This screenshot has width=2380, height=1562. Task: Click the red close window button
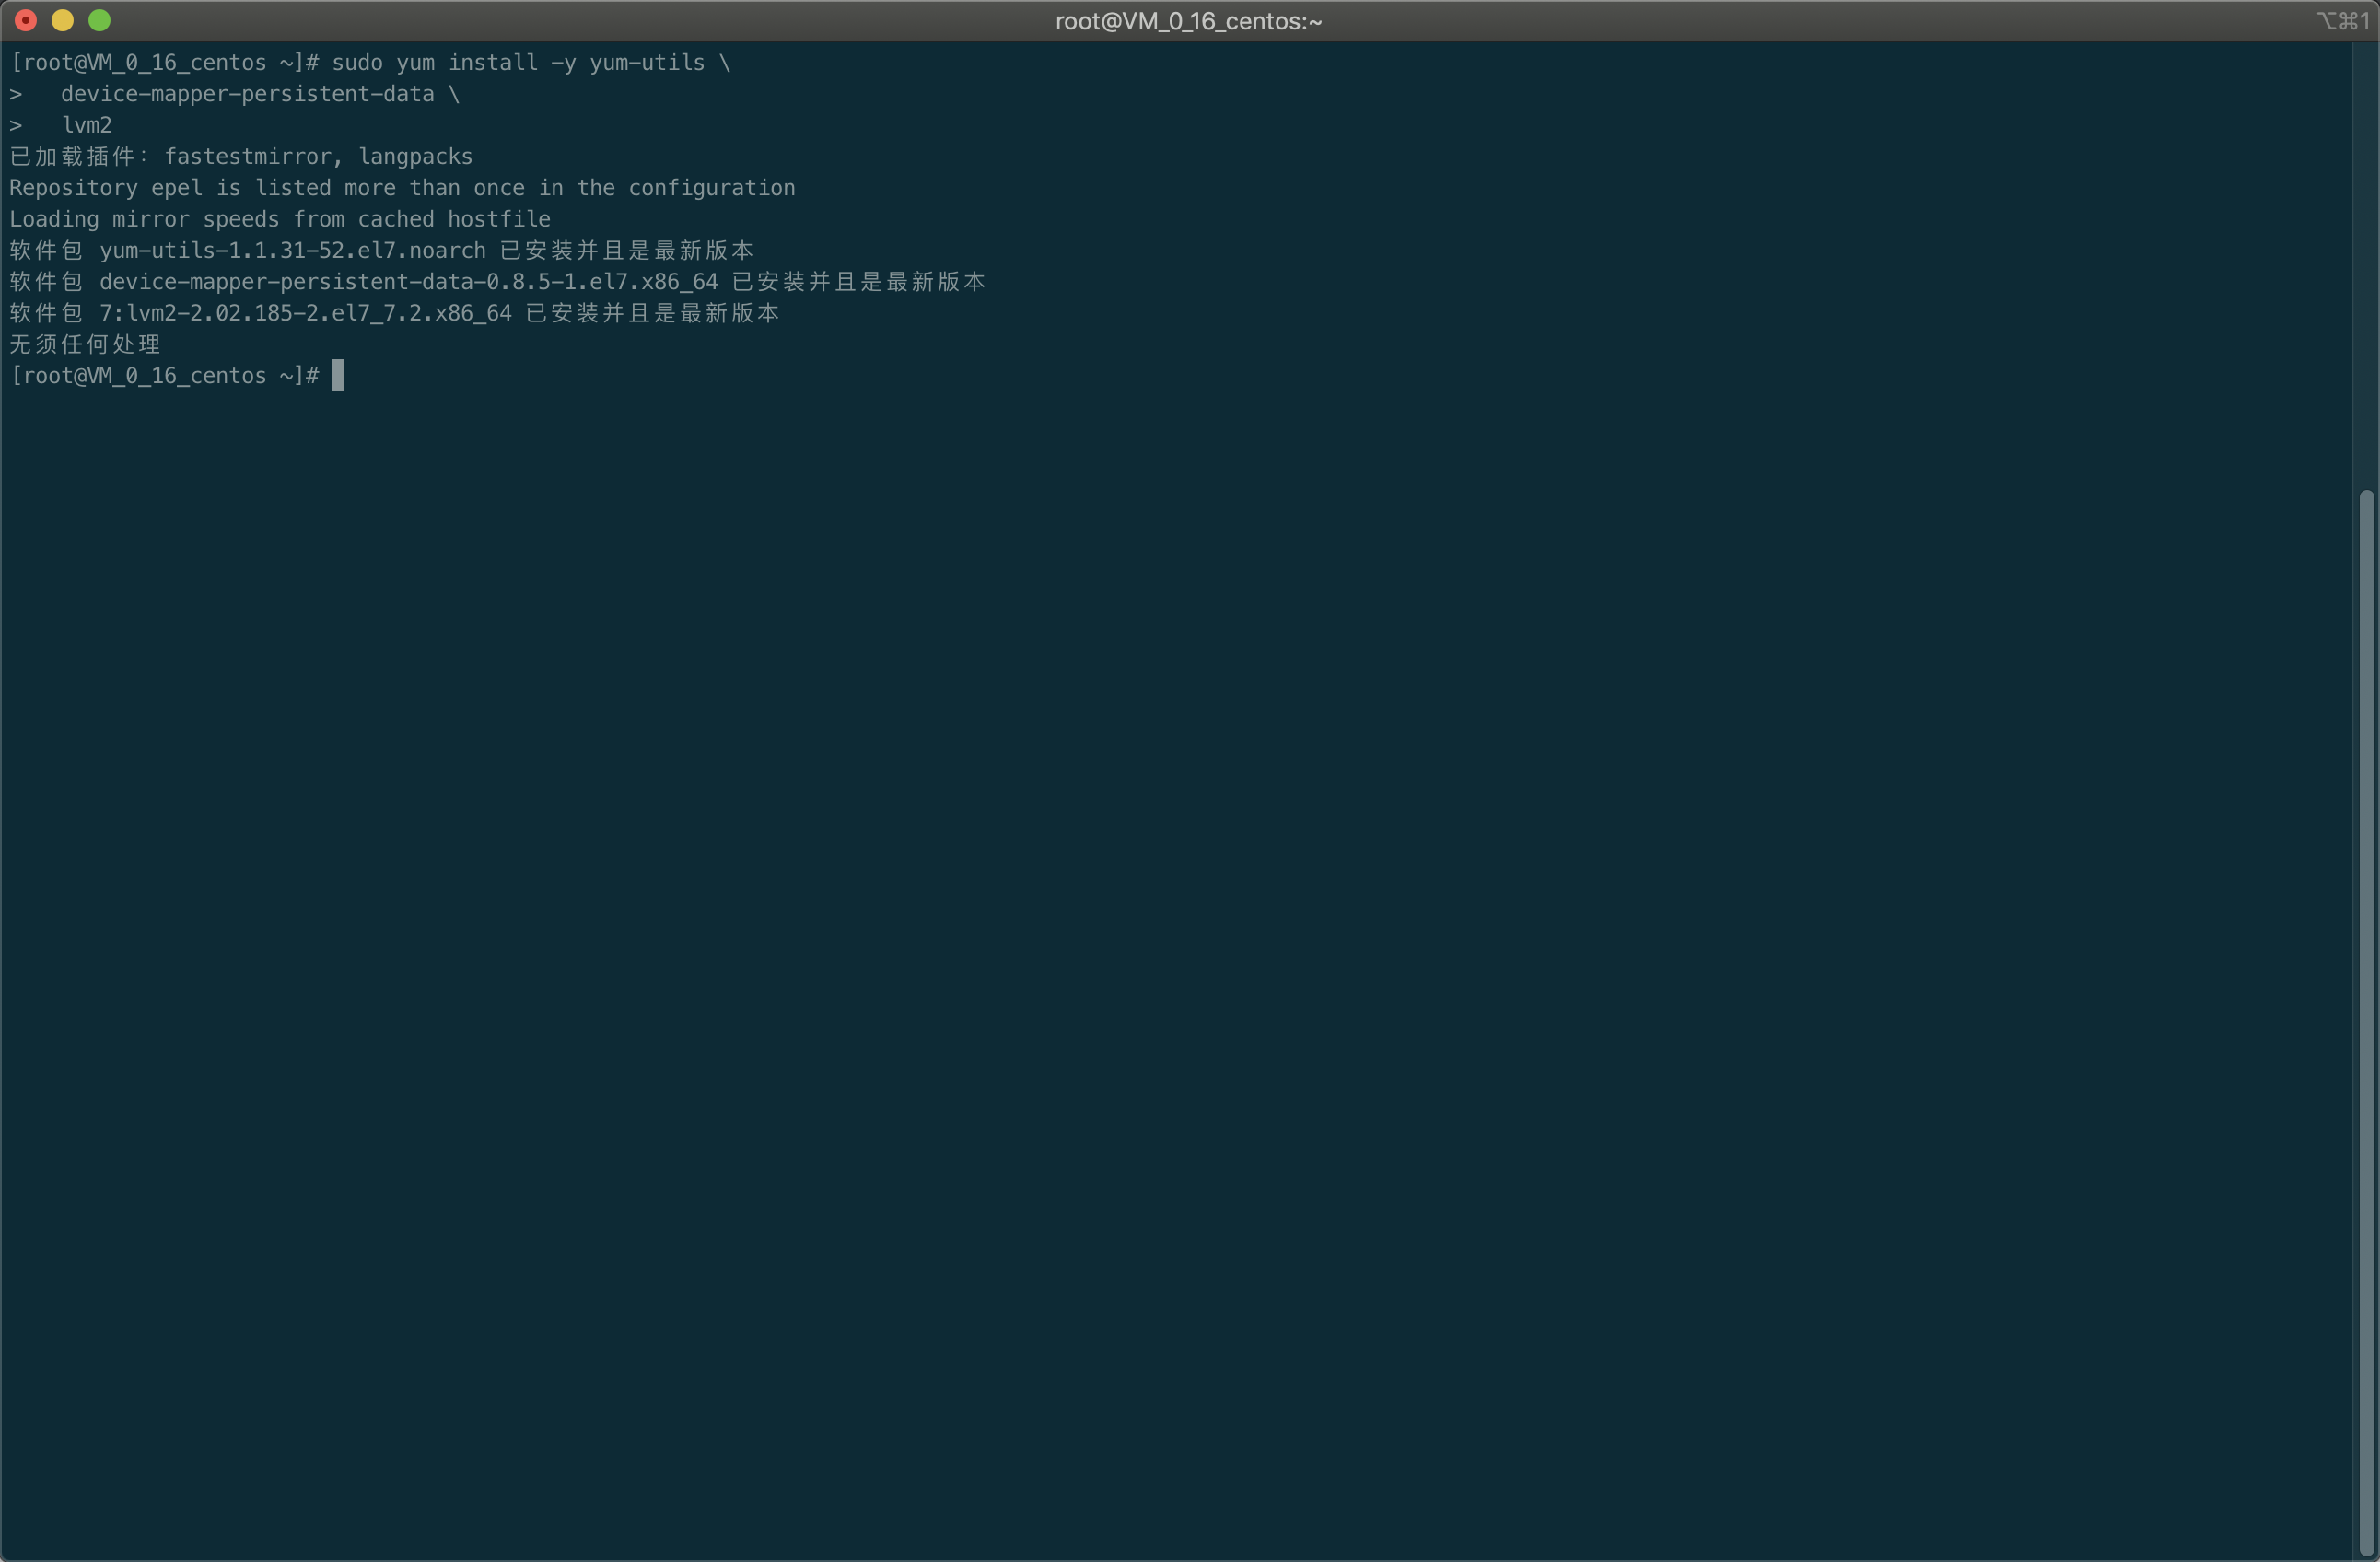26,20
